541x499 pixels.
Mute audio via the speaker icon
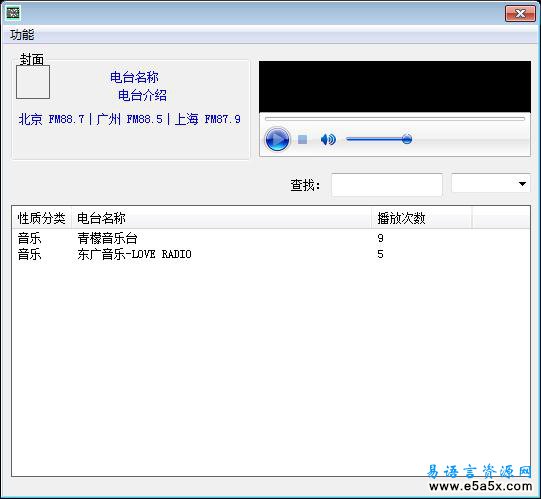(328, 139)
